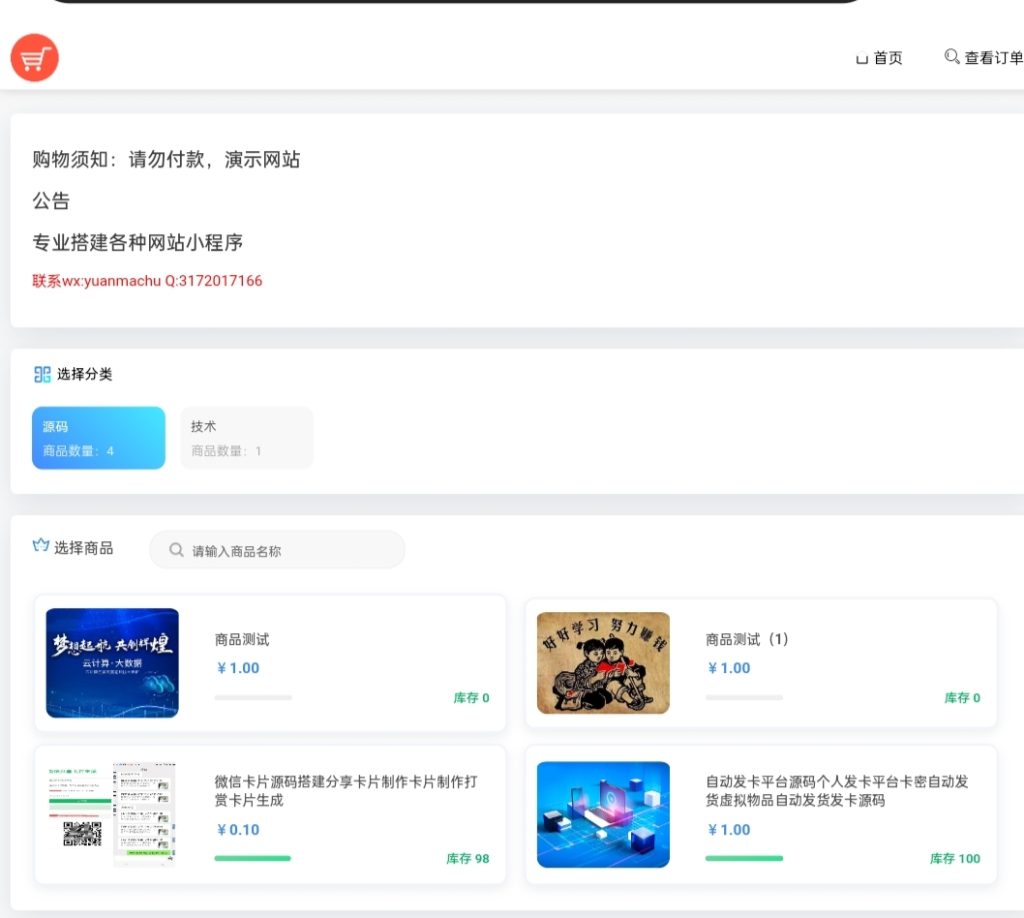Click the green stock bar for 库存 98

(252, 858)
